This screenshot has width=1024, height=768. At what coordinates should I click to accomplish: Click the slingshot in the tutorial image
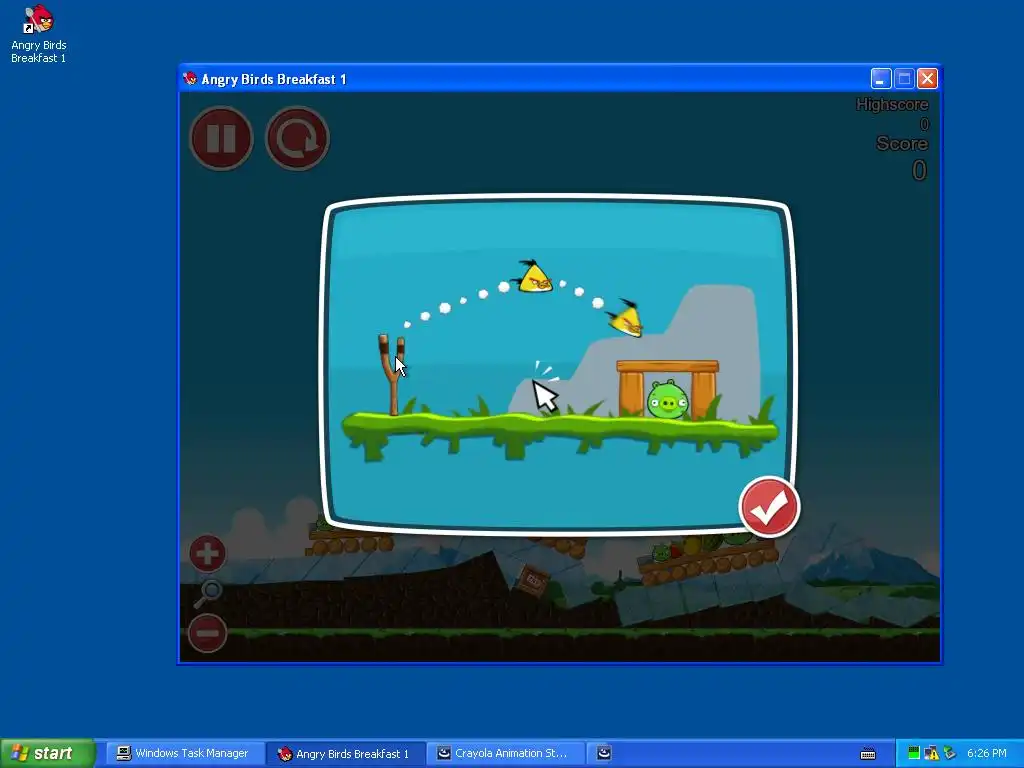(x=392, y=374)
